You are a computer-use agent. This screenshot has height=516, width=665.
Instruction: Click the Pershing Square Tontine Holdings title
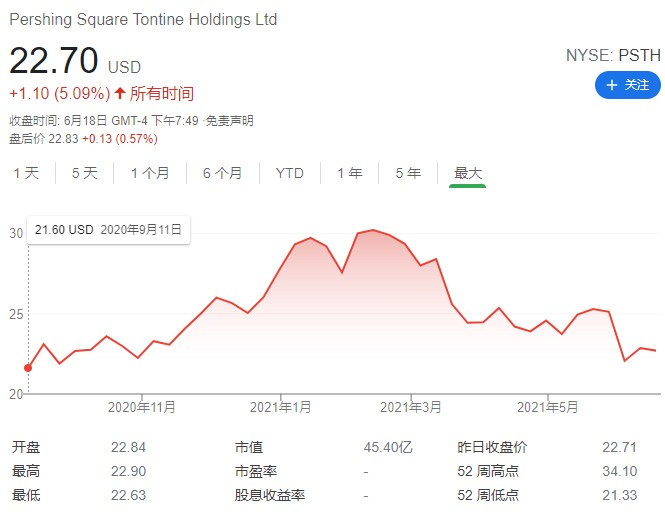pos(143,20)
